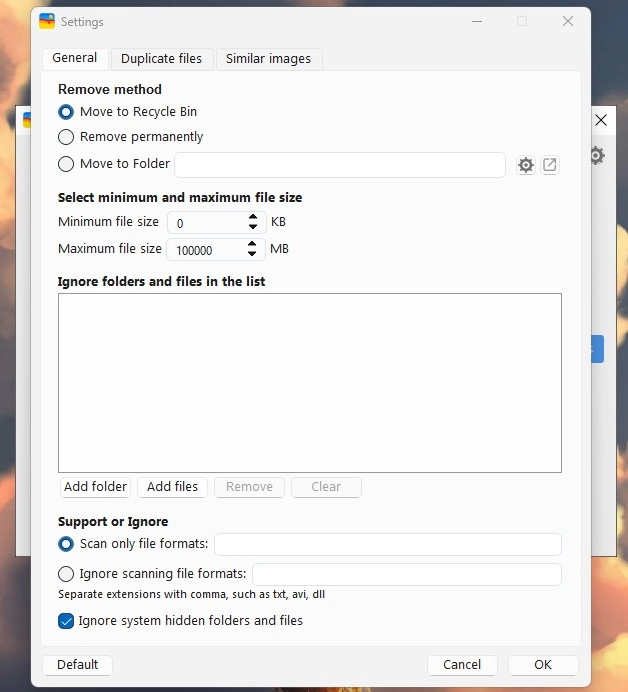Uncheck Ignore system hidden folders and files
The image size is (628, 692).
point(66,621)
